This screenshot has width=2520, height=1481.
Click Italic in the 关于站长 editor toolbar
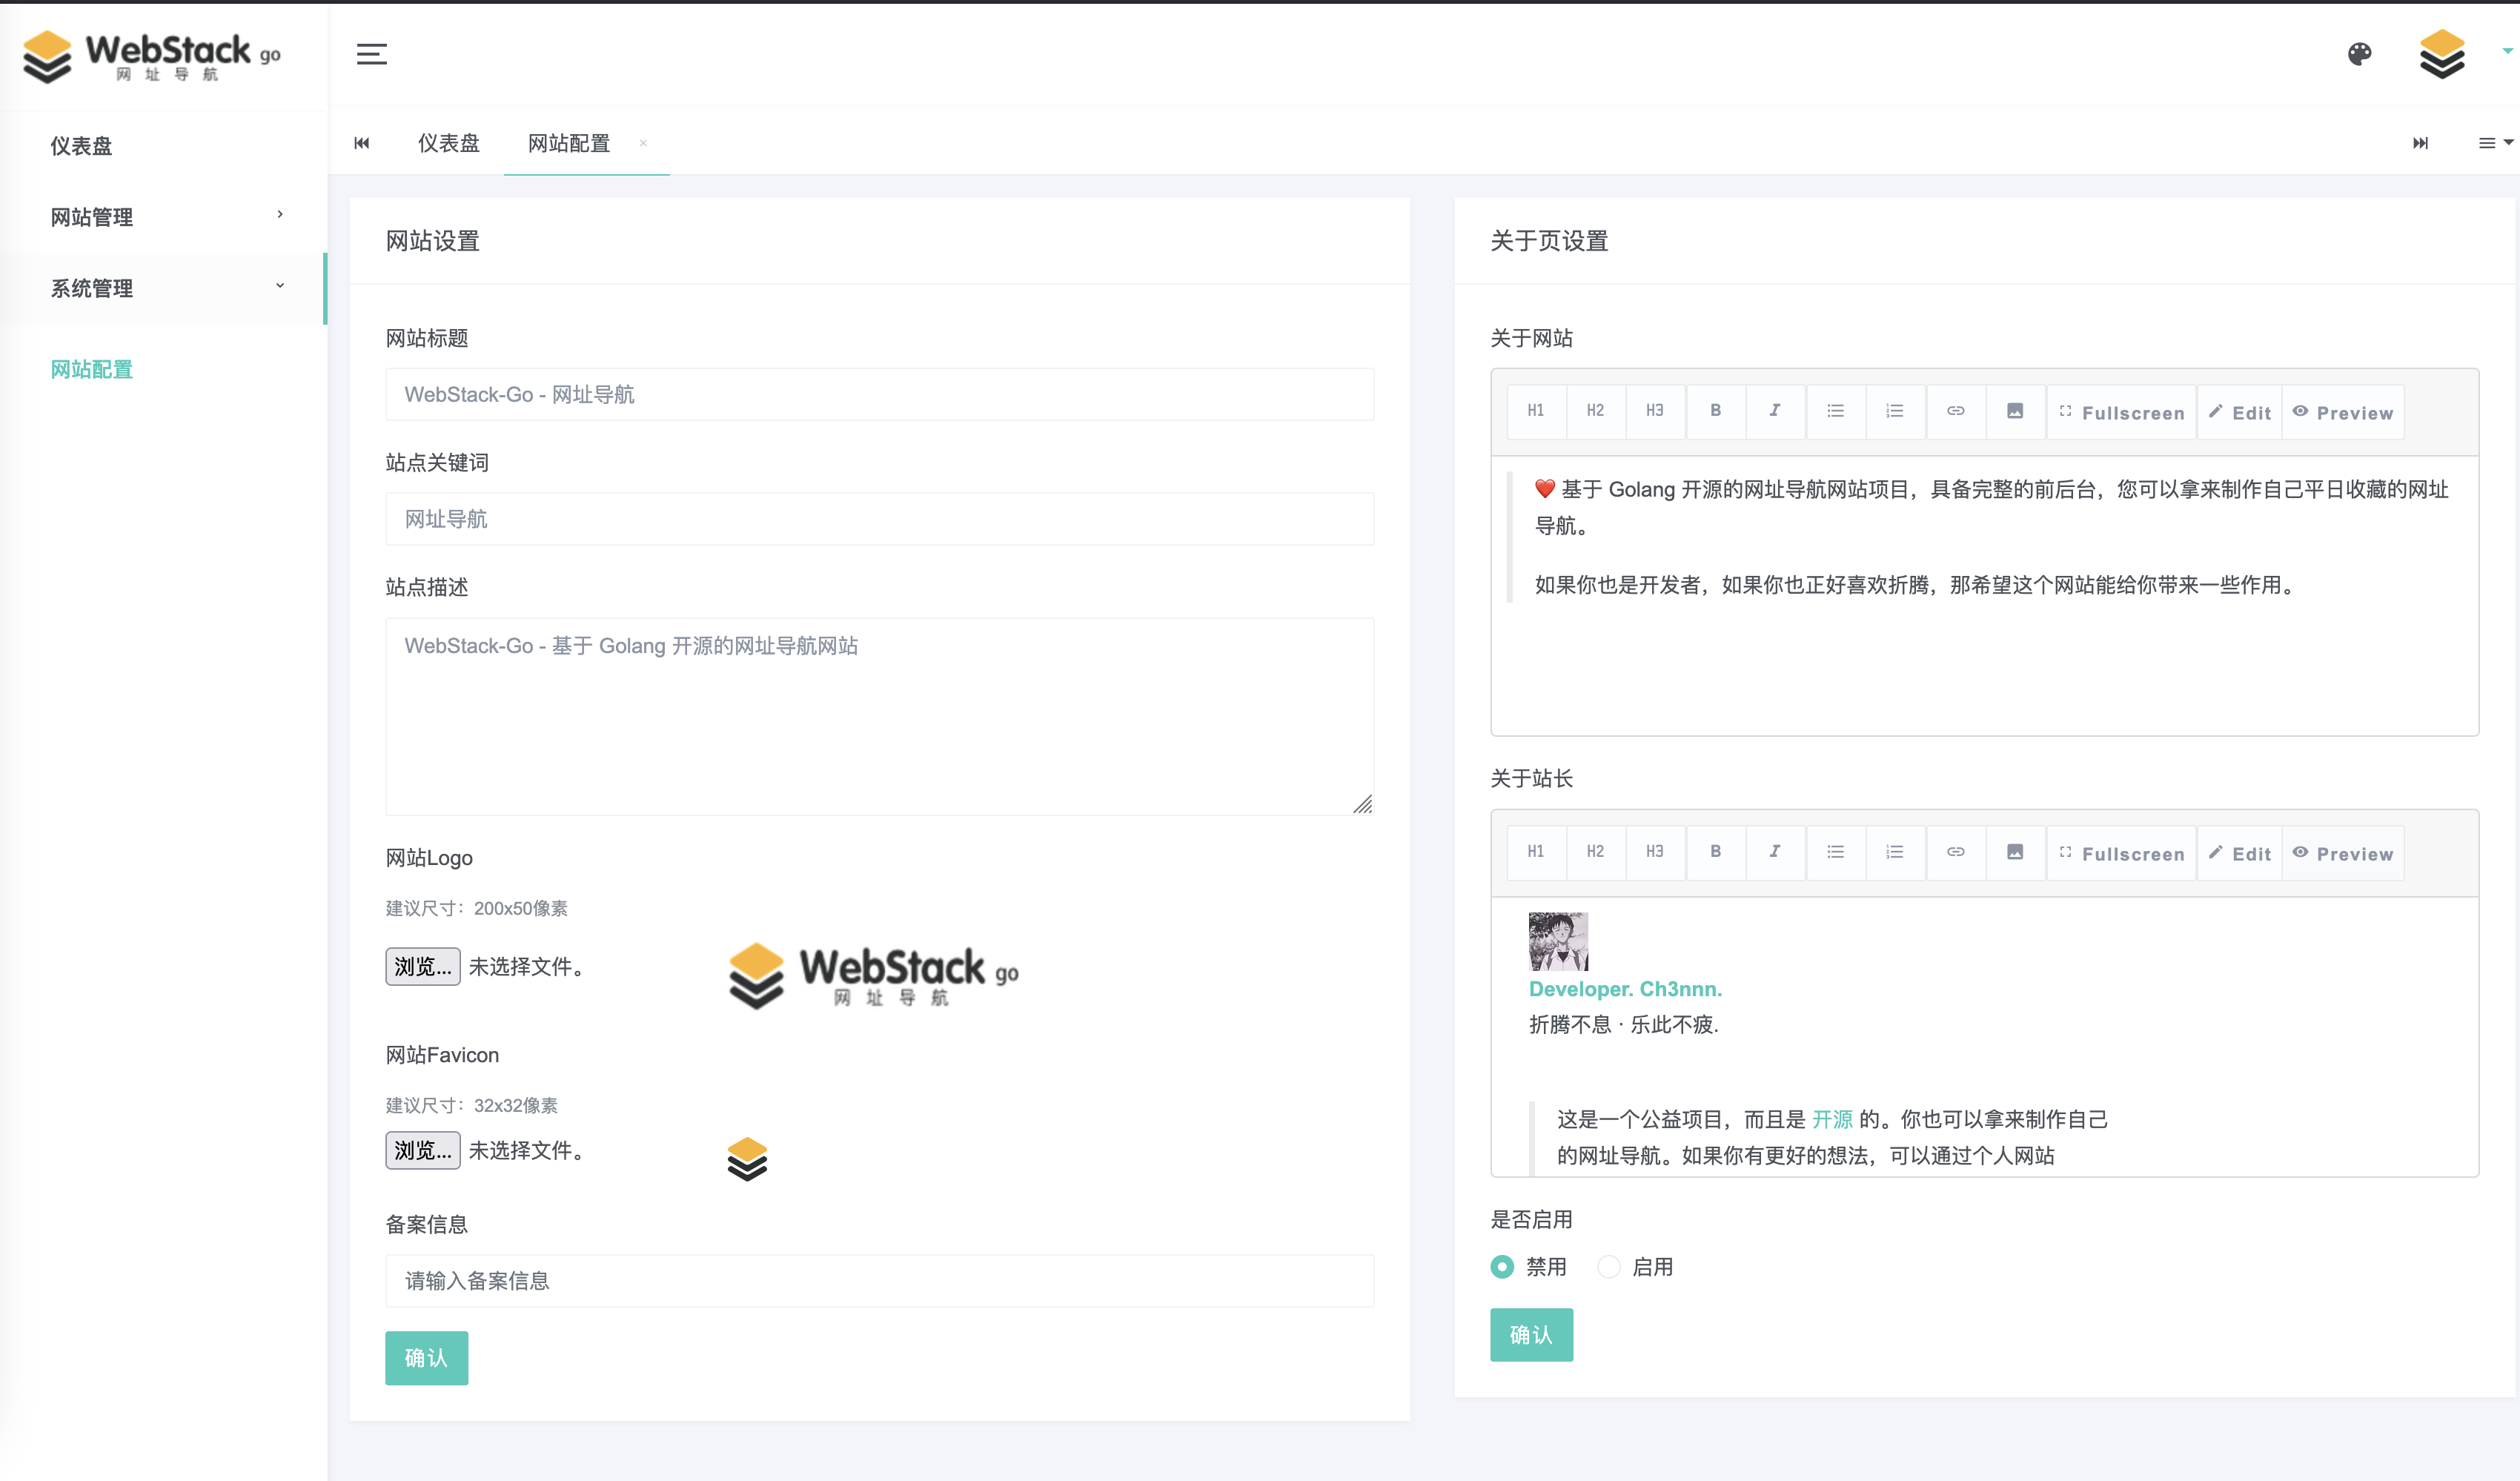(x=1775, y=852)
